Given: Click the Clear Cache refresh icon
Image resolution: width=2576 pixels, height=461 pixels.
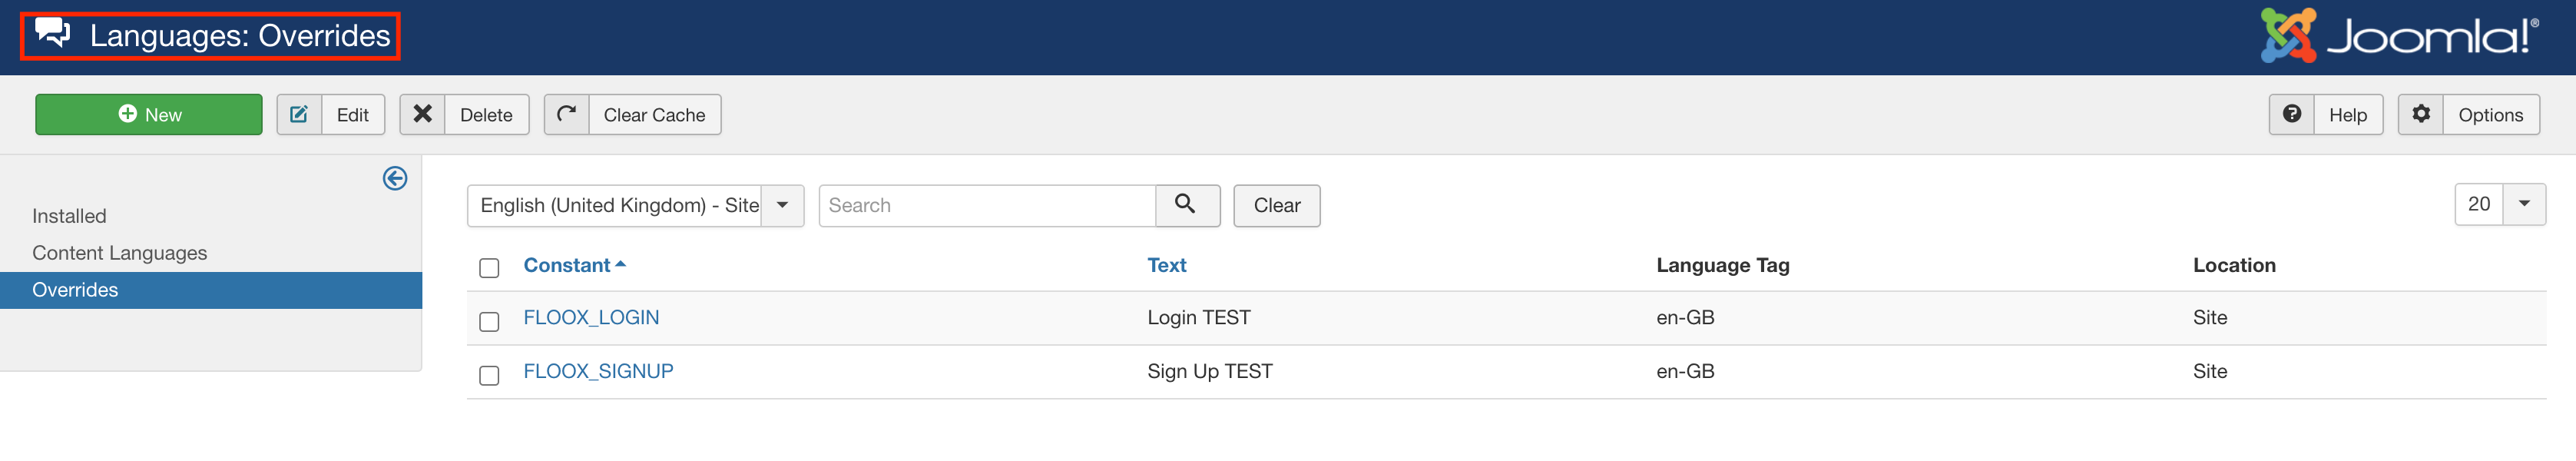Looking at the screenshot, I should click(x=567, y=114).
